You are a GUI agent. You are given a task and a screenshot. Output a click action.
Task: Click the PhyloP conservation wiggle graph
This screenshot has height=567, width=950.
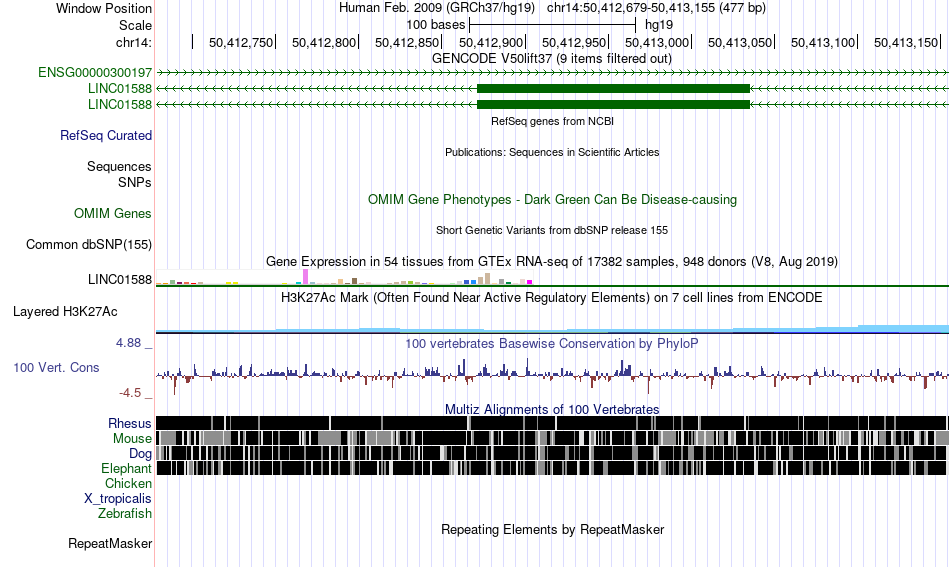(x=552, y=376)
